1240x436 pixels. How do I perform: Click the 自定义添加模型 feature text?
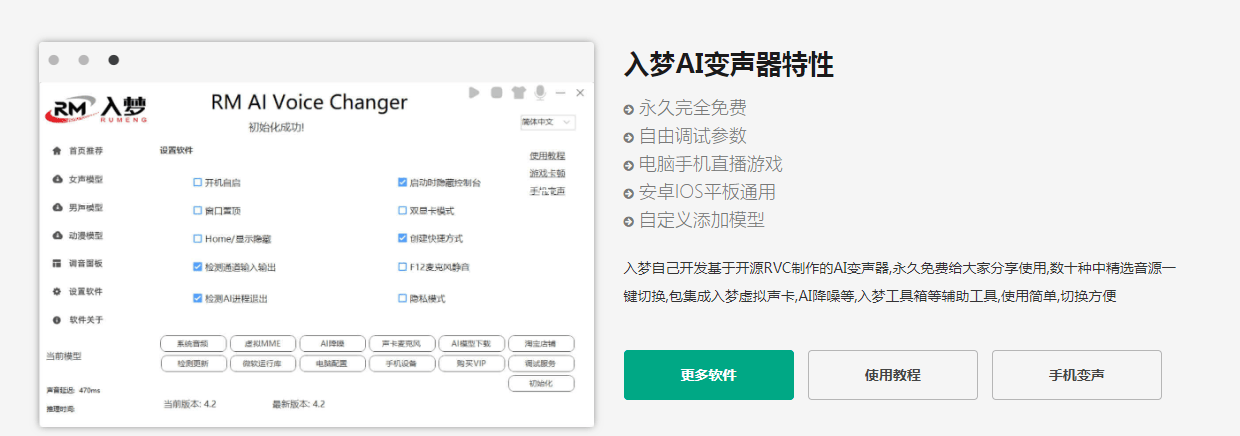tap(701, 221)
